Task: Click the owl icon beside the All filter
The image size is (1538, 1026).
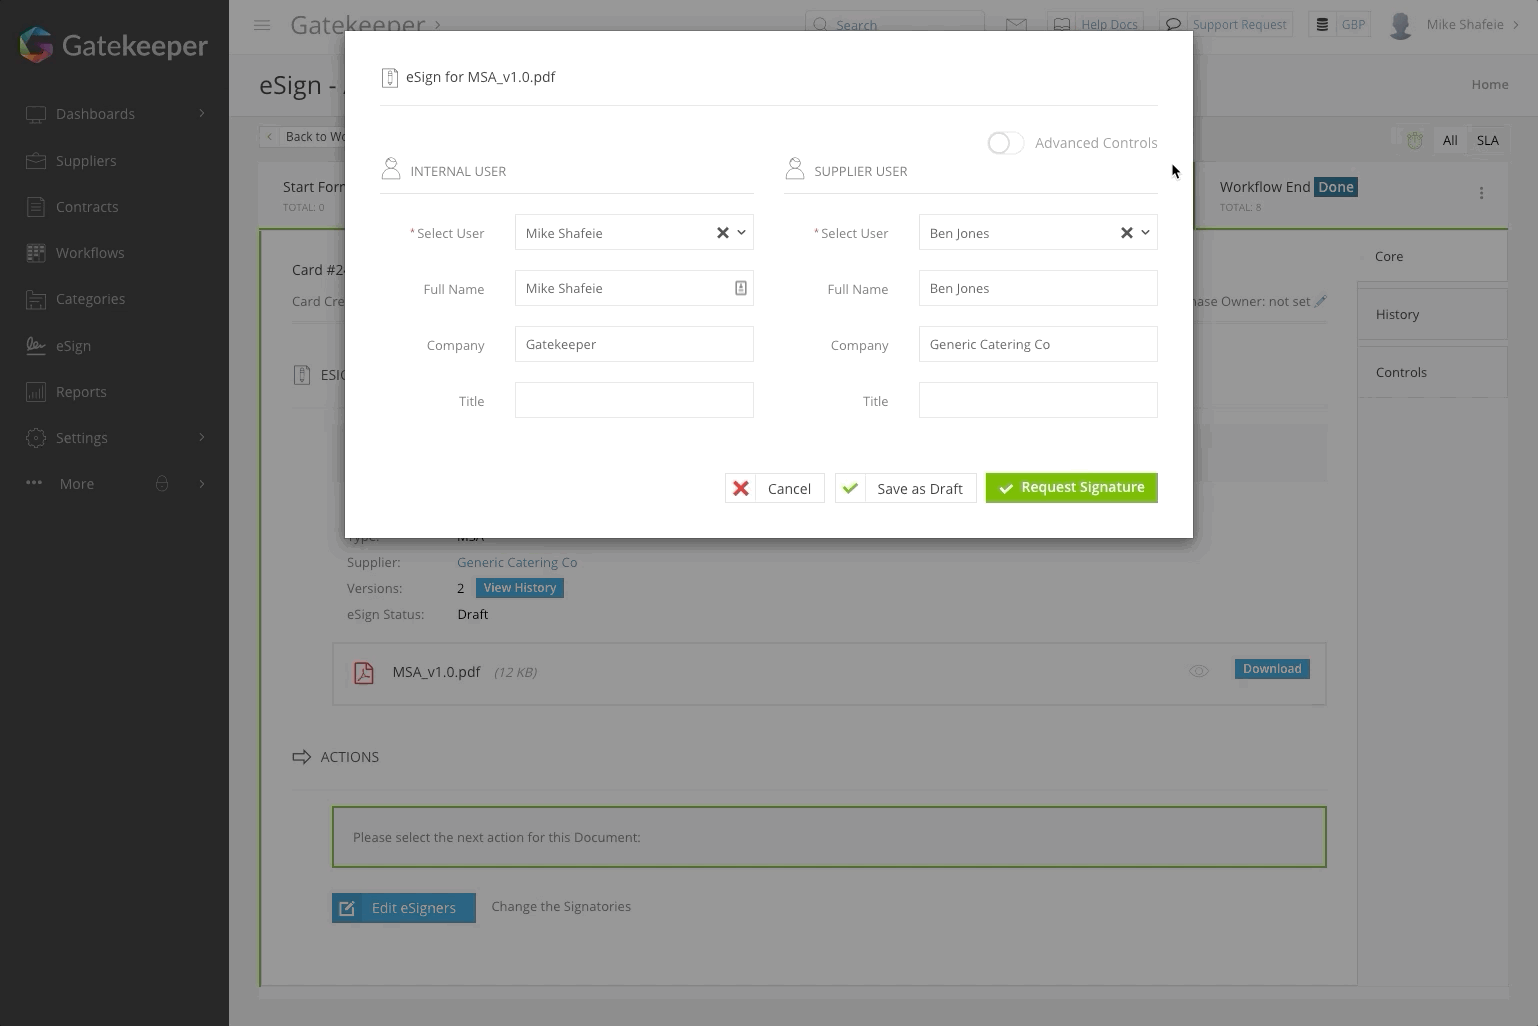Action: pos(1414,141)
